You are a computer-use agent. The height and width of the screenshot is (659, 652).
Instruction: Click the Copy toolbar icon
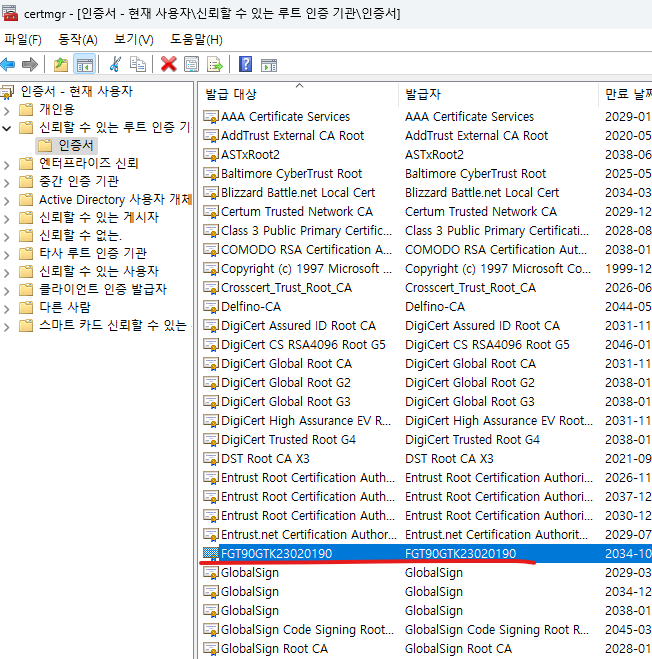[137, 65]
